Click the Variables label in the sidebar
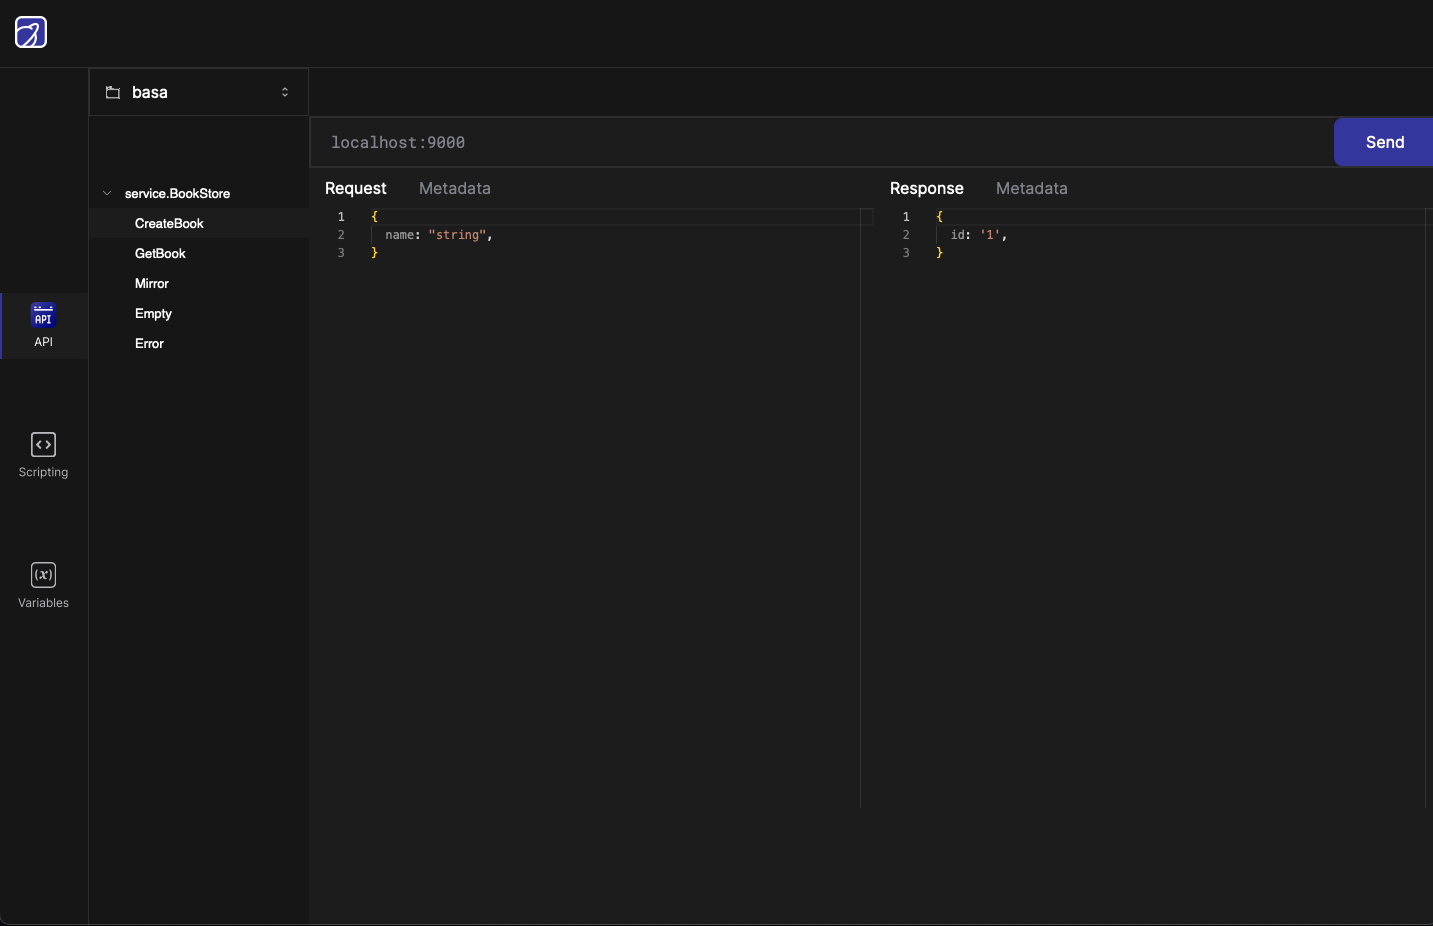The height and width of the screenshot is (926, 1433). point(43,603)
